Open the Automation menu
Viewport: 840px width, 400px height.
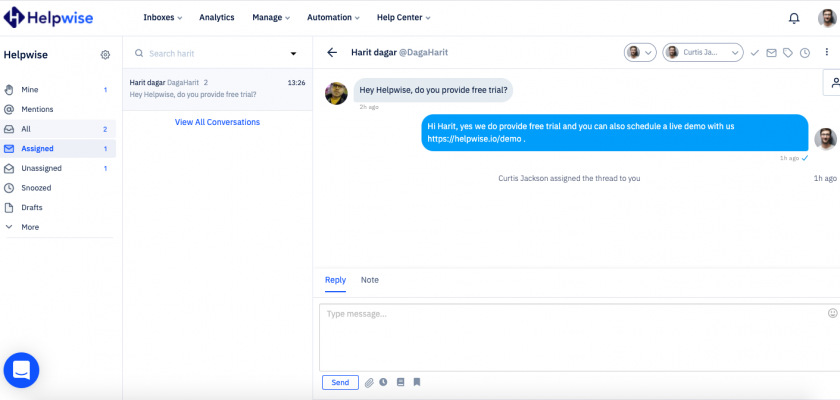coord(333,17)
